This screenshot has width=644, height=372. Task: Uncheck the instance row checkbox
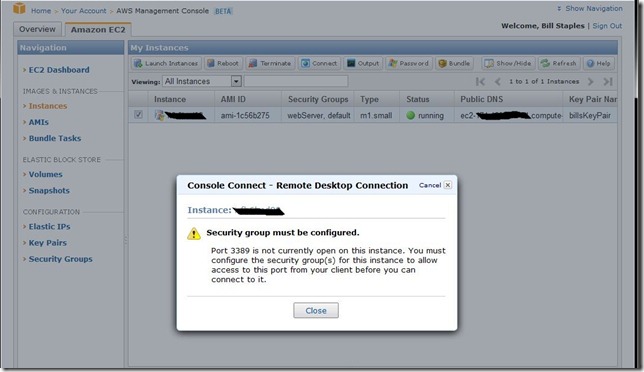[x=138, y=115]
